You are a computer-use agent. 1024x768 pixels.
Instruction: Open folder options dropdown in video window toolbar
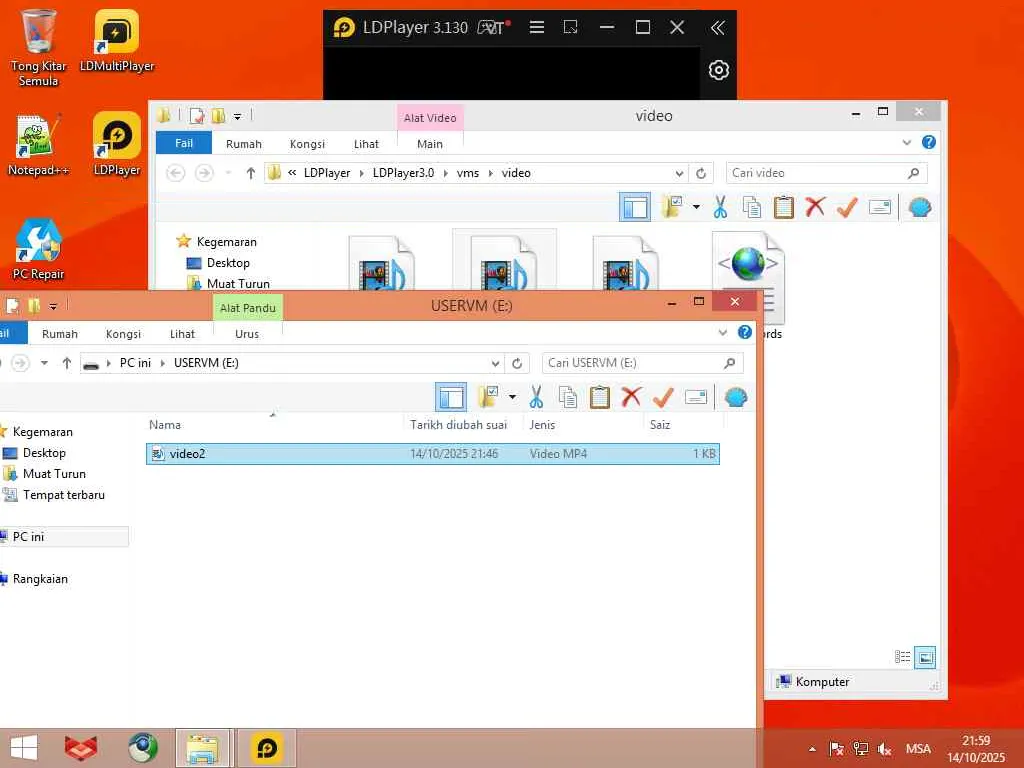tap(696, 208)
